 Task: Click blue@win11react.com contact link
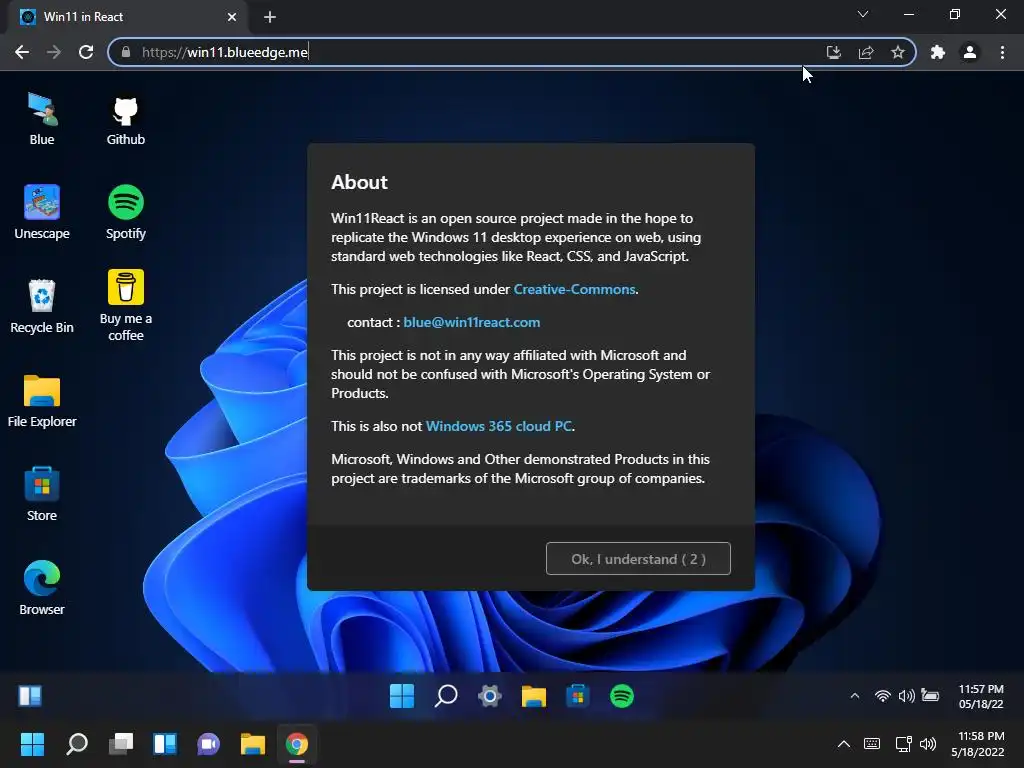(x=472, y=322)
